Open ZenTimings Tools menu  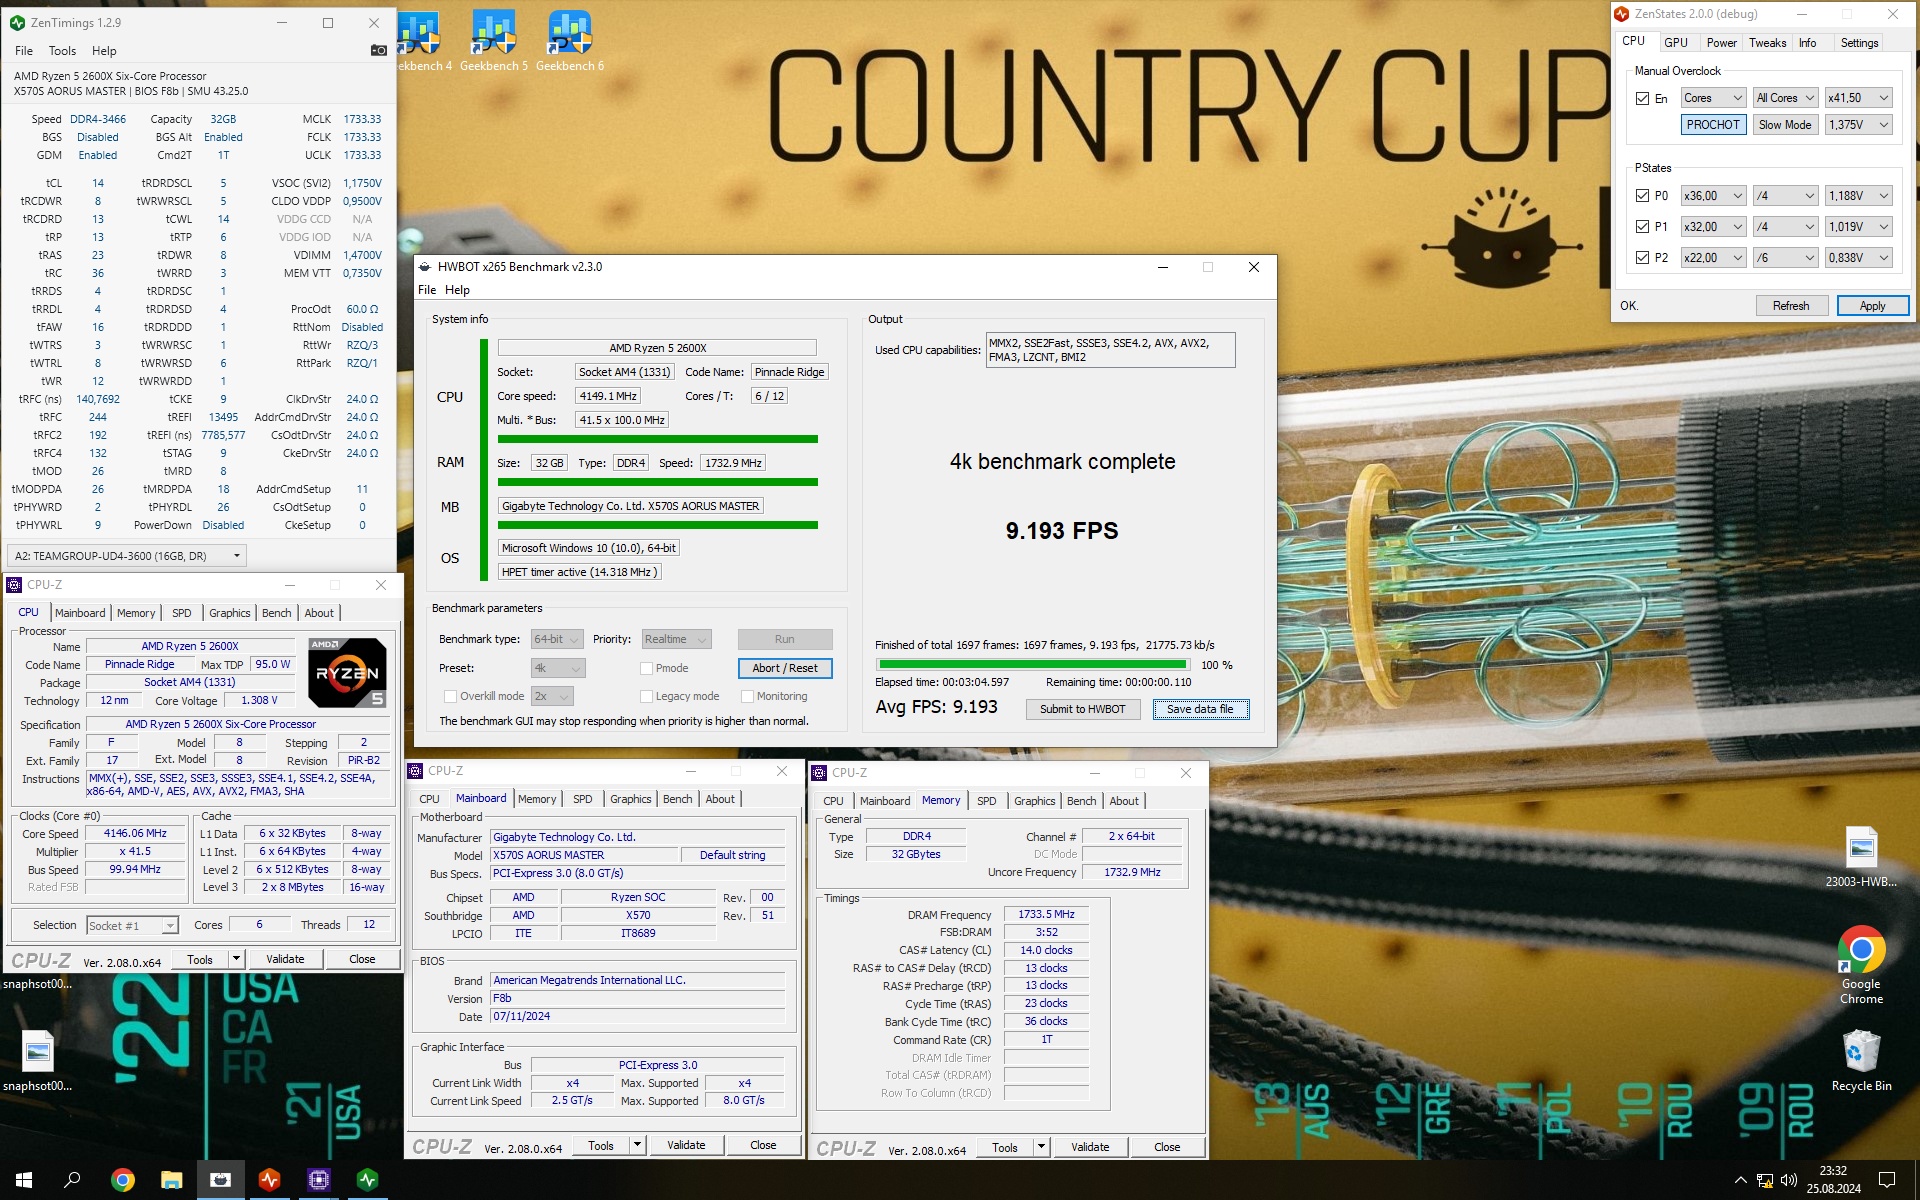pos(62,51)
